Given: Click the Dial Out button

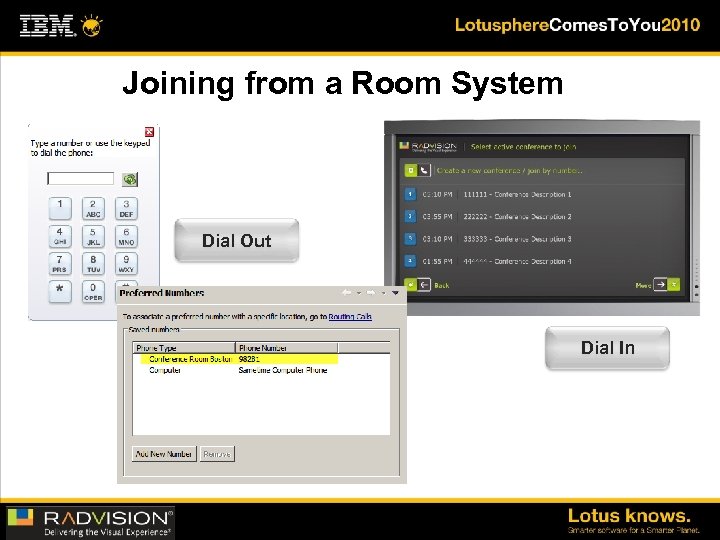Looking at the screenshot, I should [237, 241].
